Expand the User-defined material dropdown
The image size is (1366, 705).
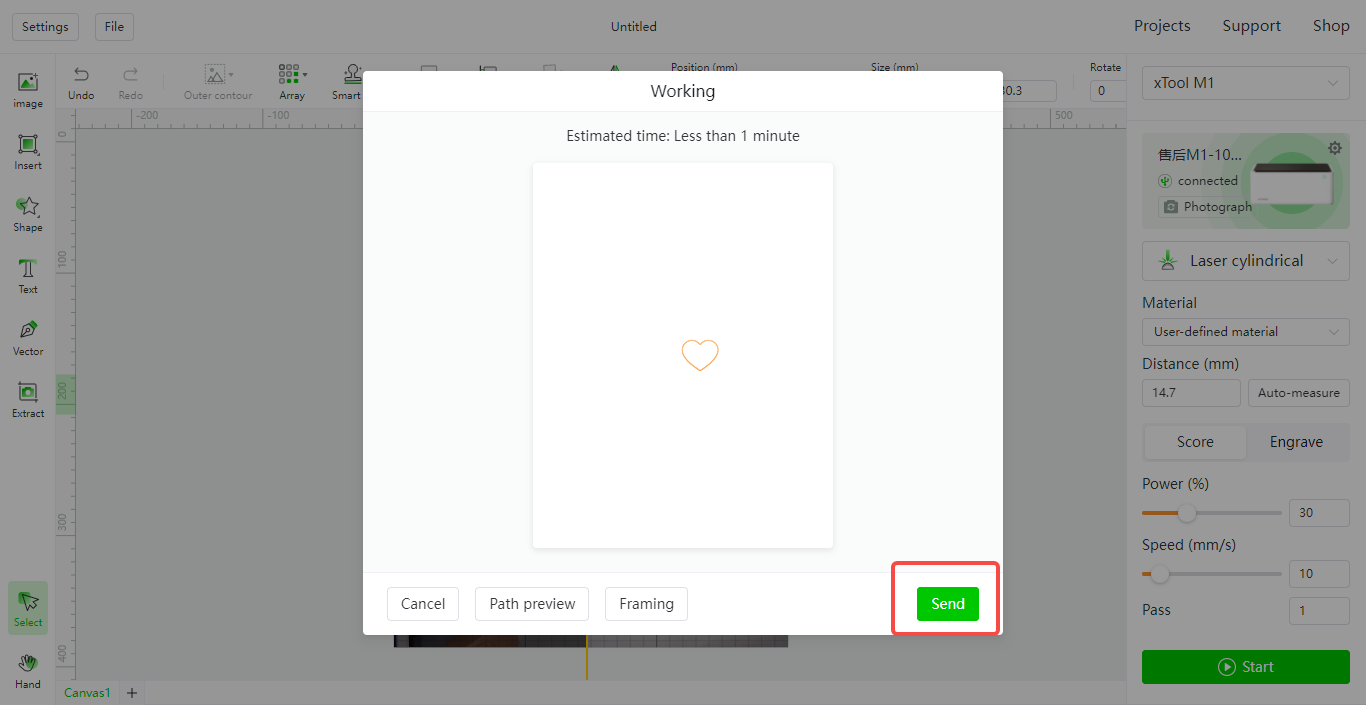1245,332
